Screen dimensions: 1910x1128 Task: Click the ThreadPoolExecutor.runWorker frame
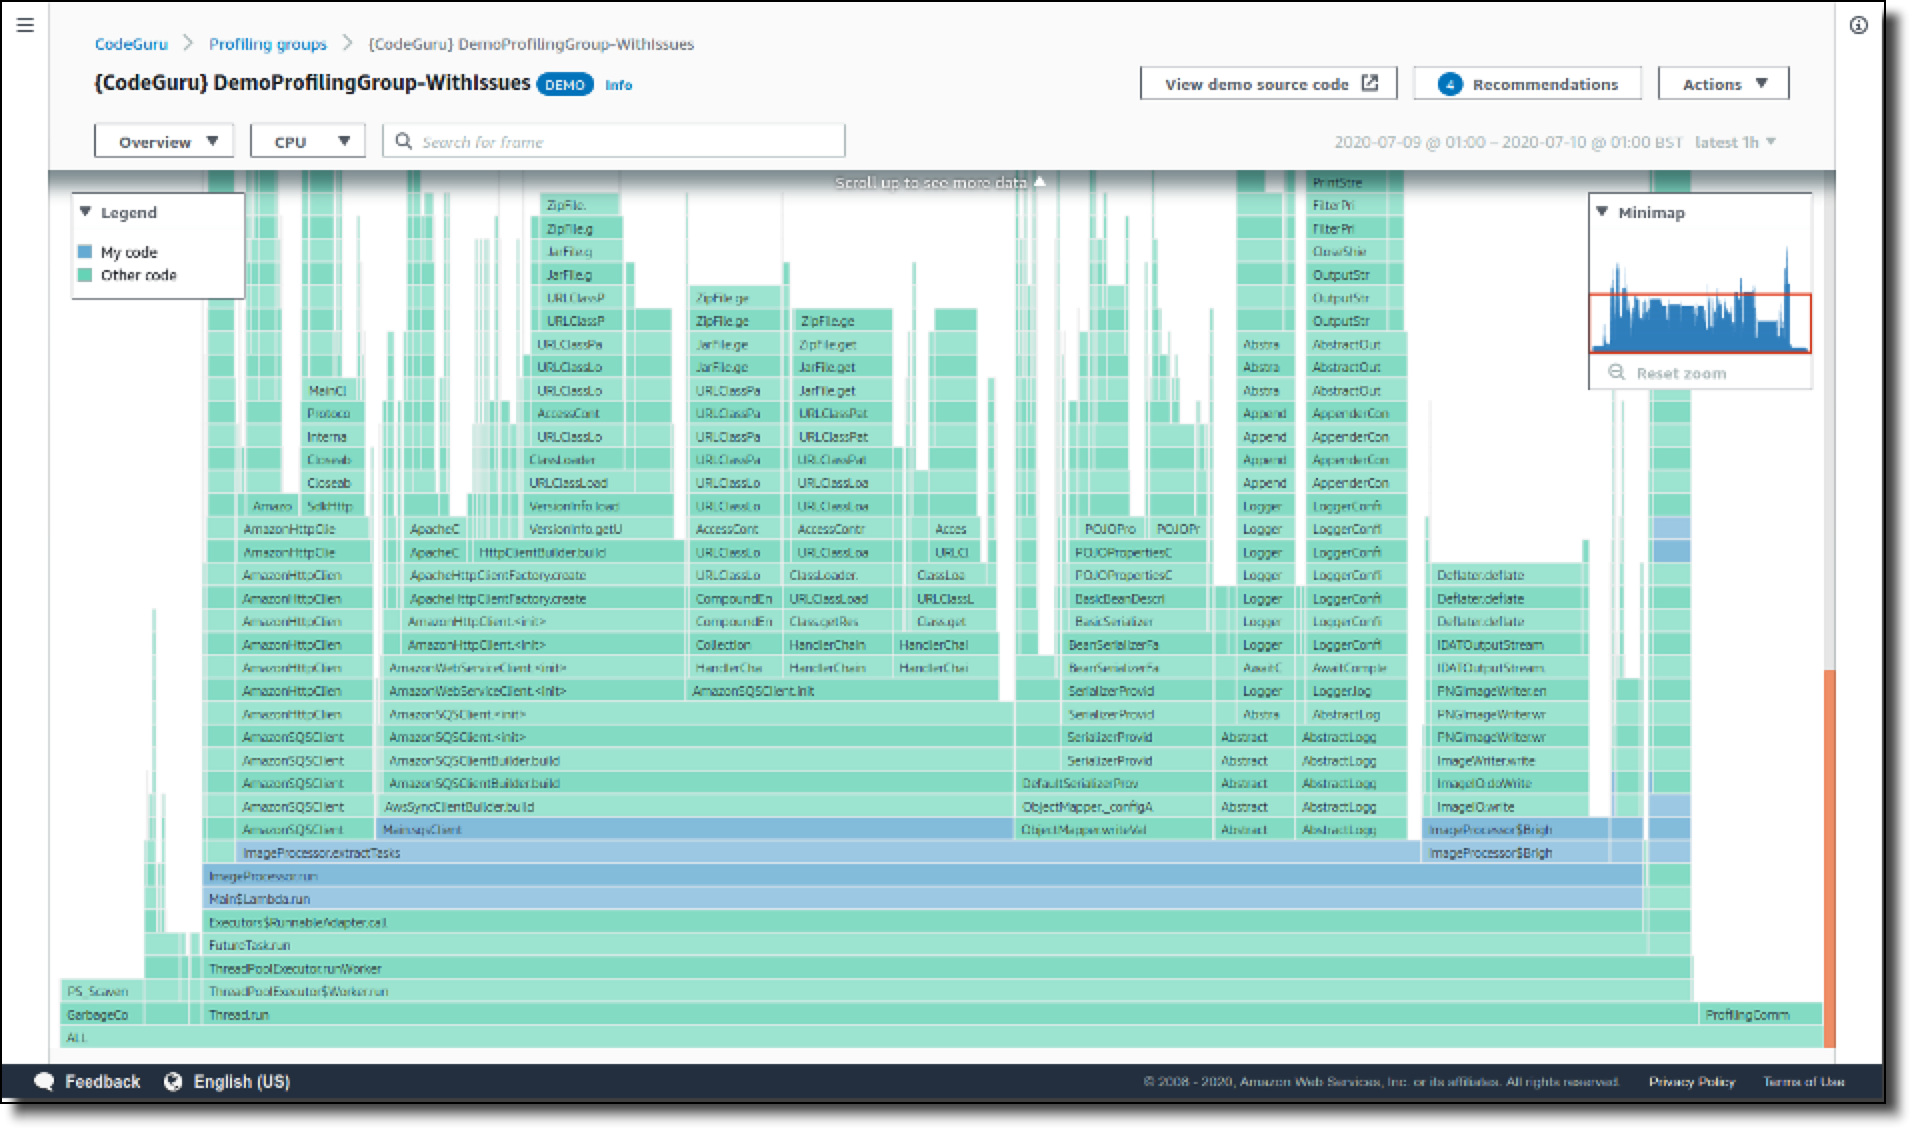point(947,968)
